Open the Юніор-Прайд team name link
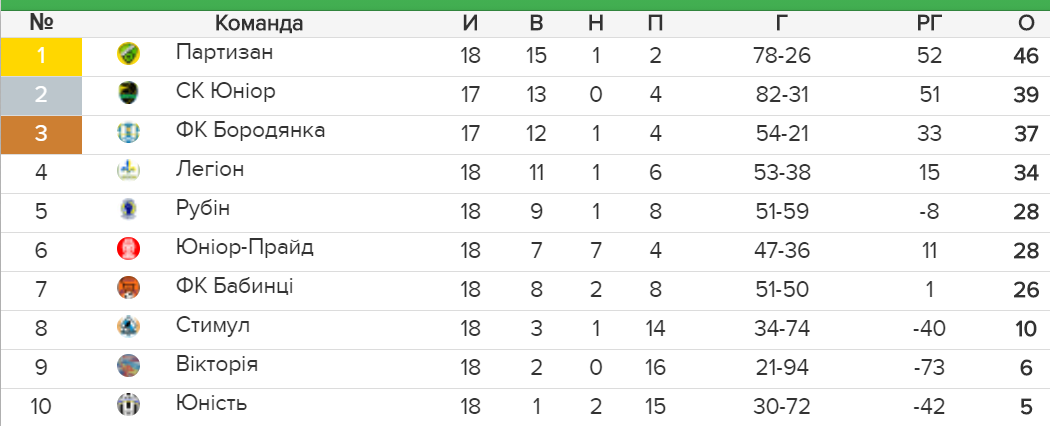Viewport: 1050px width, 426px height. (244, 248)
